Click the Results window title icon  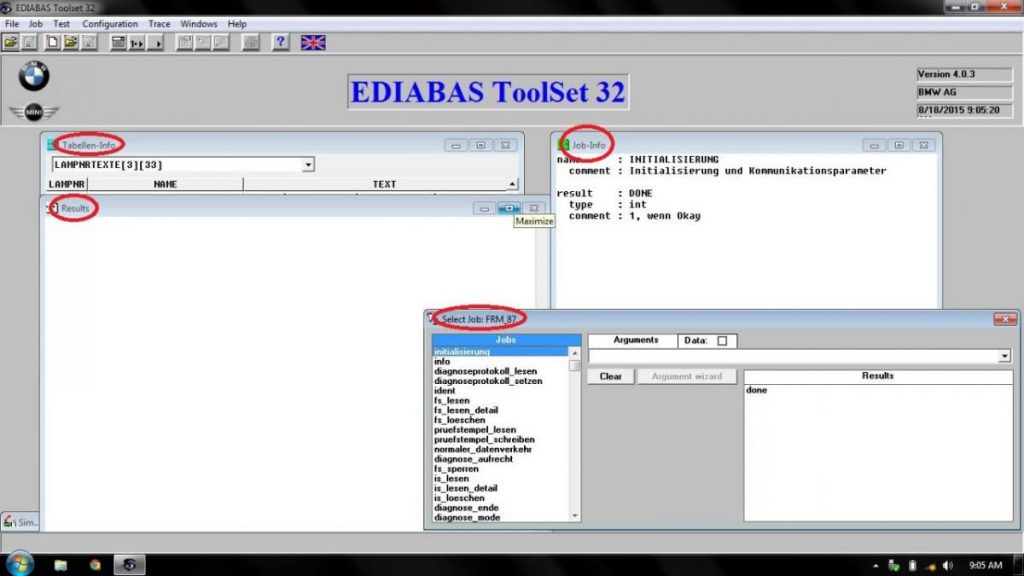click(x=53, y=208)
